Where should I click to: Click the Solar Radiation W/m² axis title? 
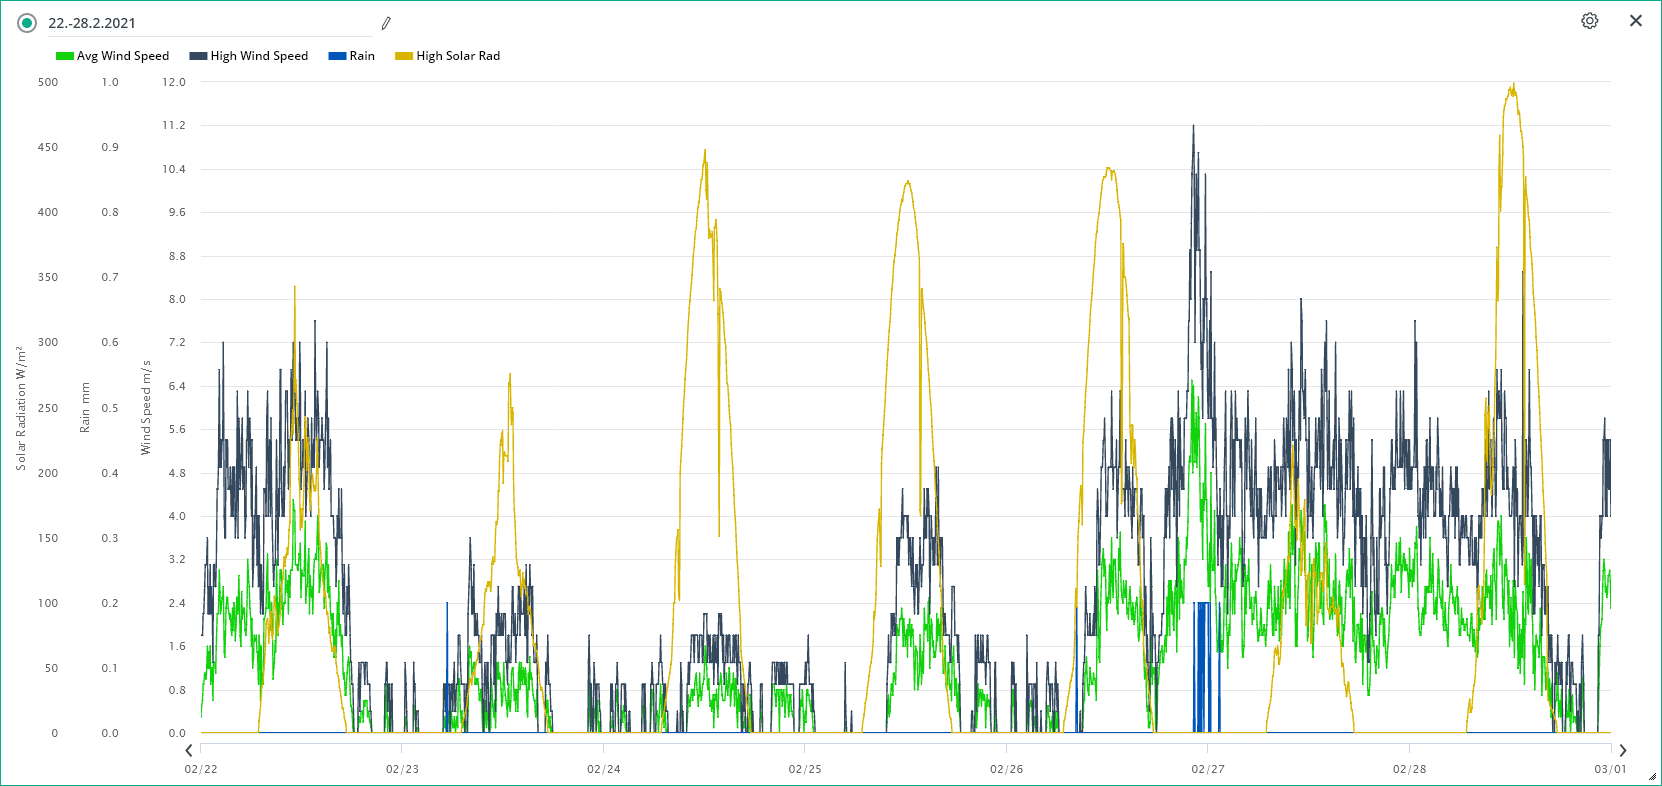20,408
